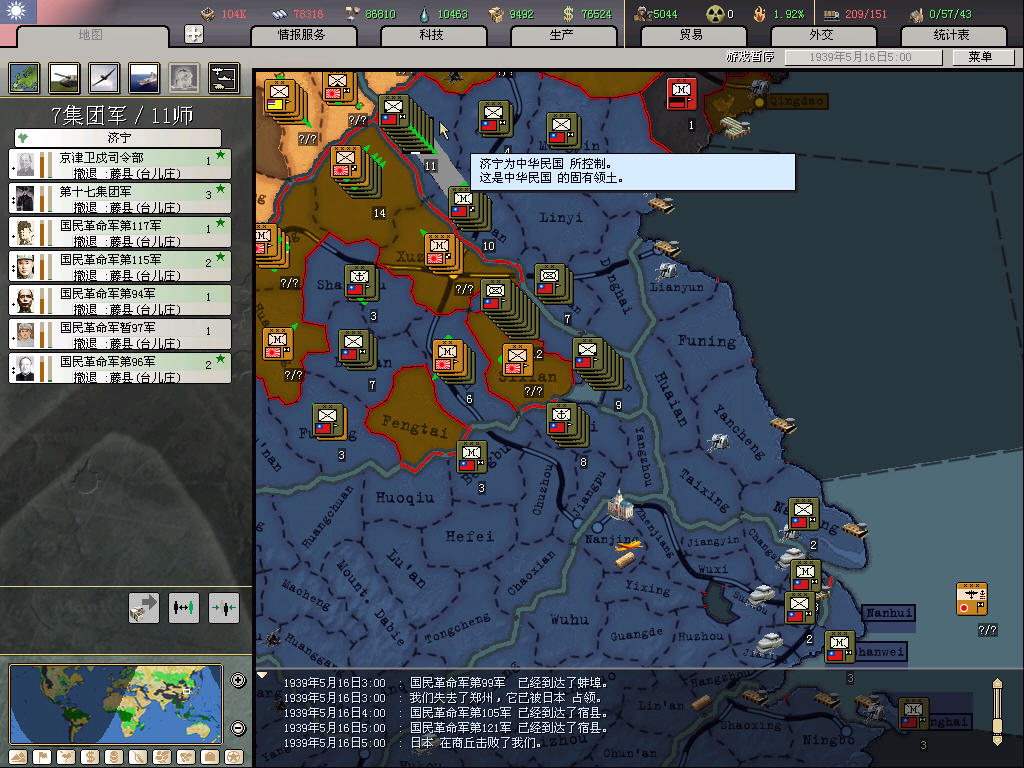Select army 京津卫戍司令部
Screen dimensions: 1024x768
click(x=120, y=165)
